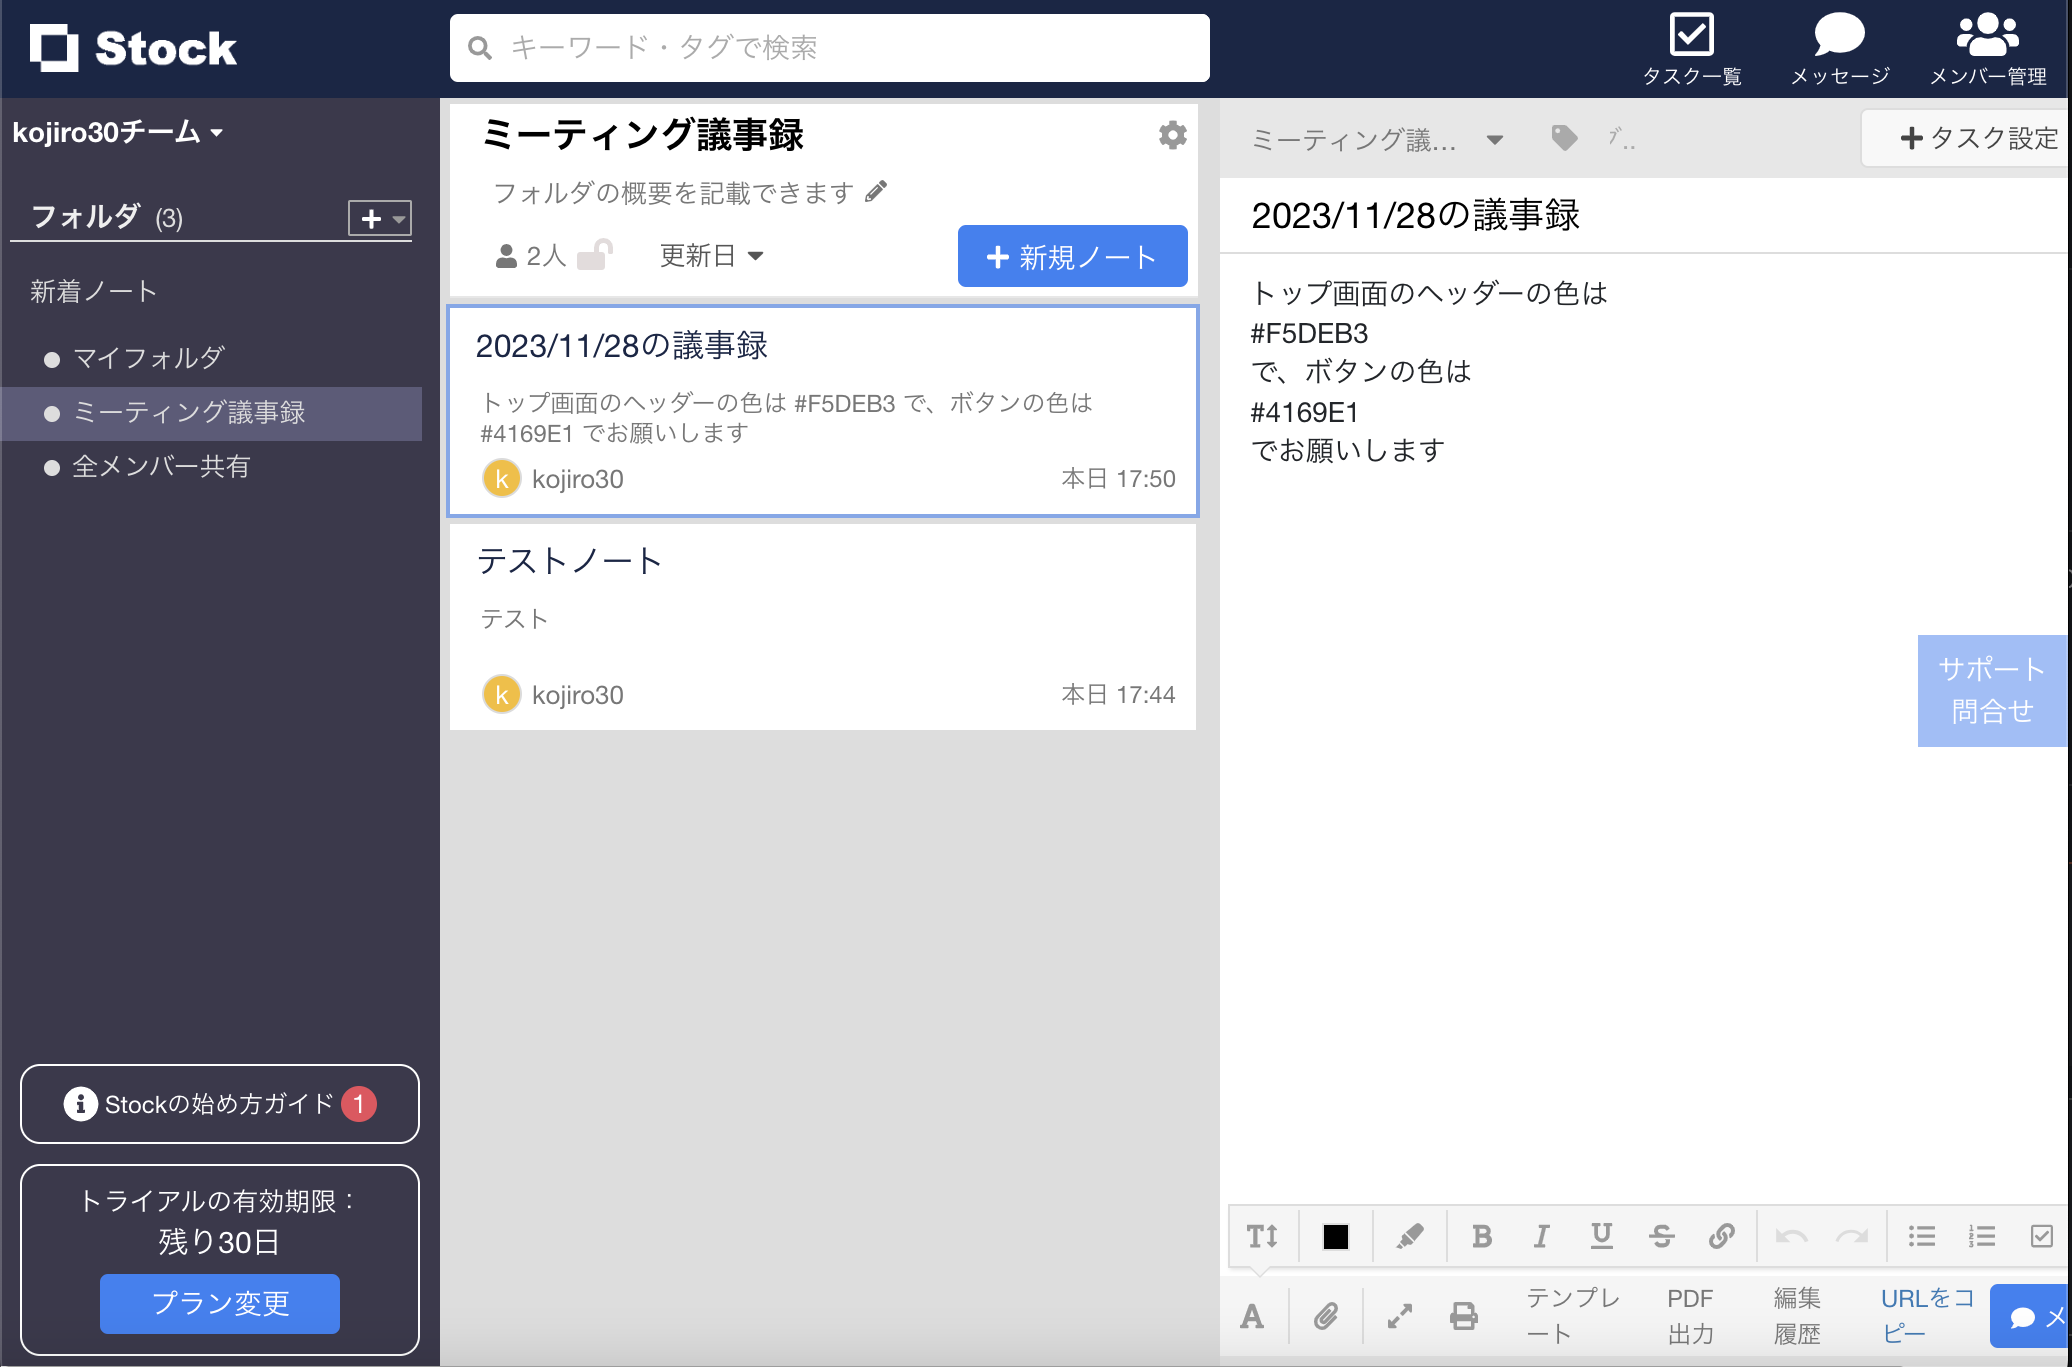Click the print note icon
Screen dimensions: 2072x1367
(1464, 1316)
